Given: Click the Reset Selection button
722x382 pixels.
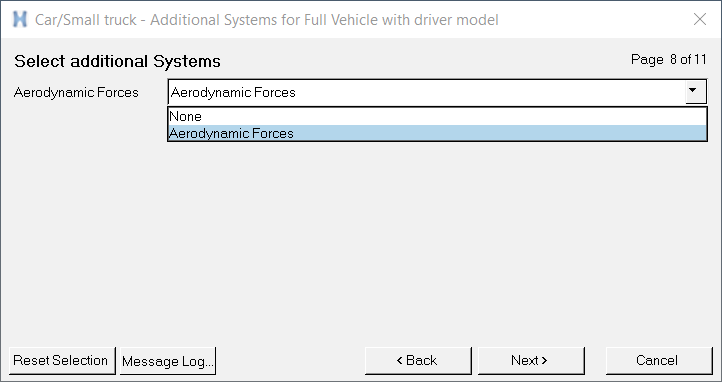Looking at the screenshot, I should [x=62, y=360].
